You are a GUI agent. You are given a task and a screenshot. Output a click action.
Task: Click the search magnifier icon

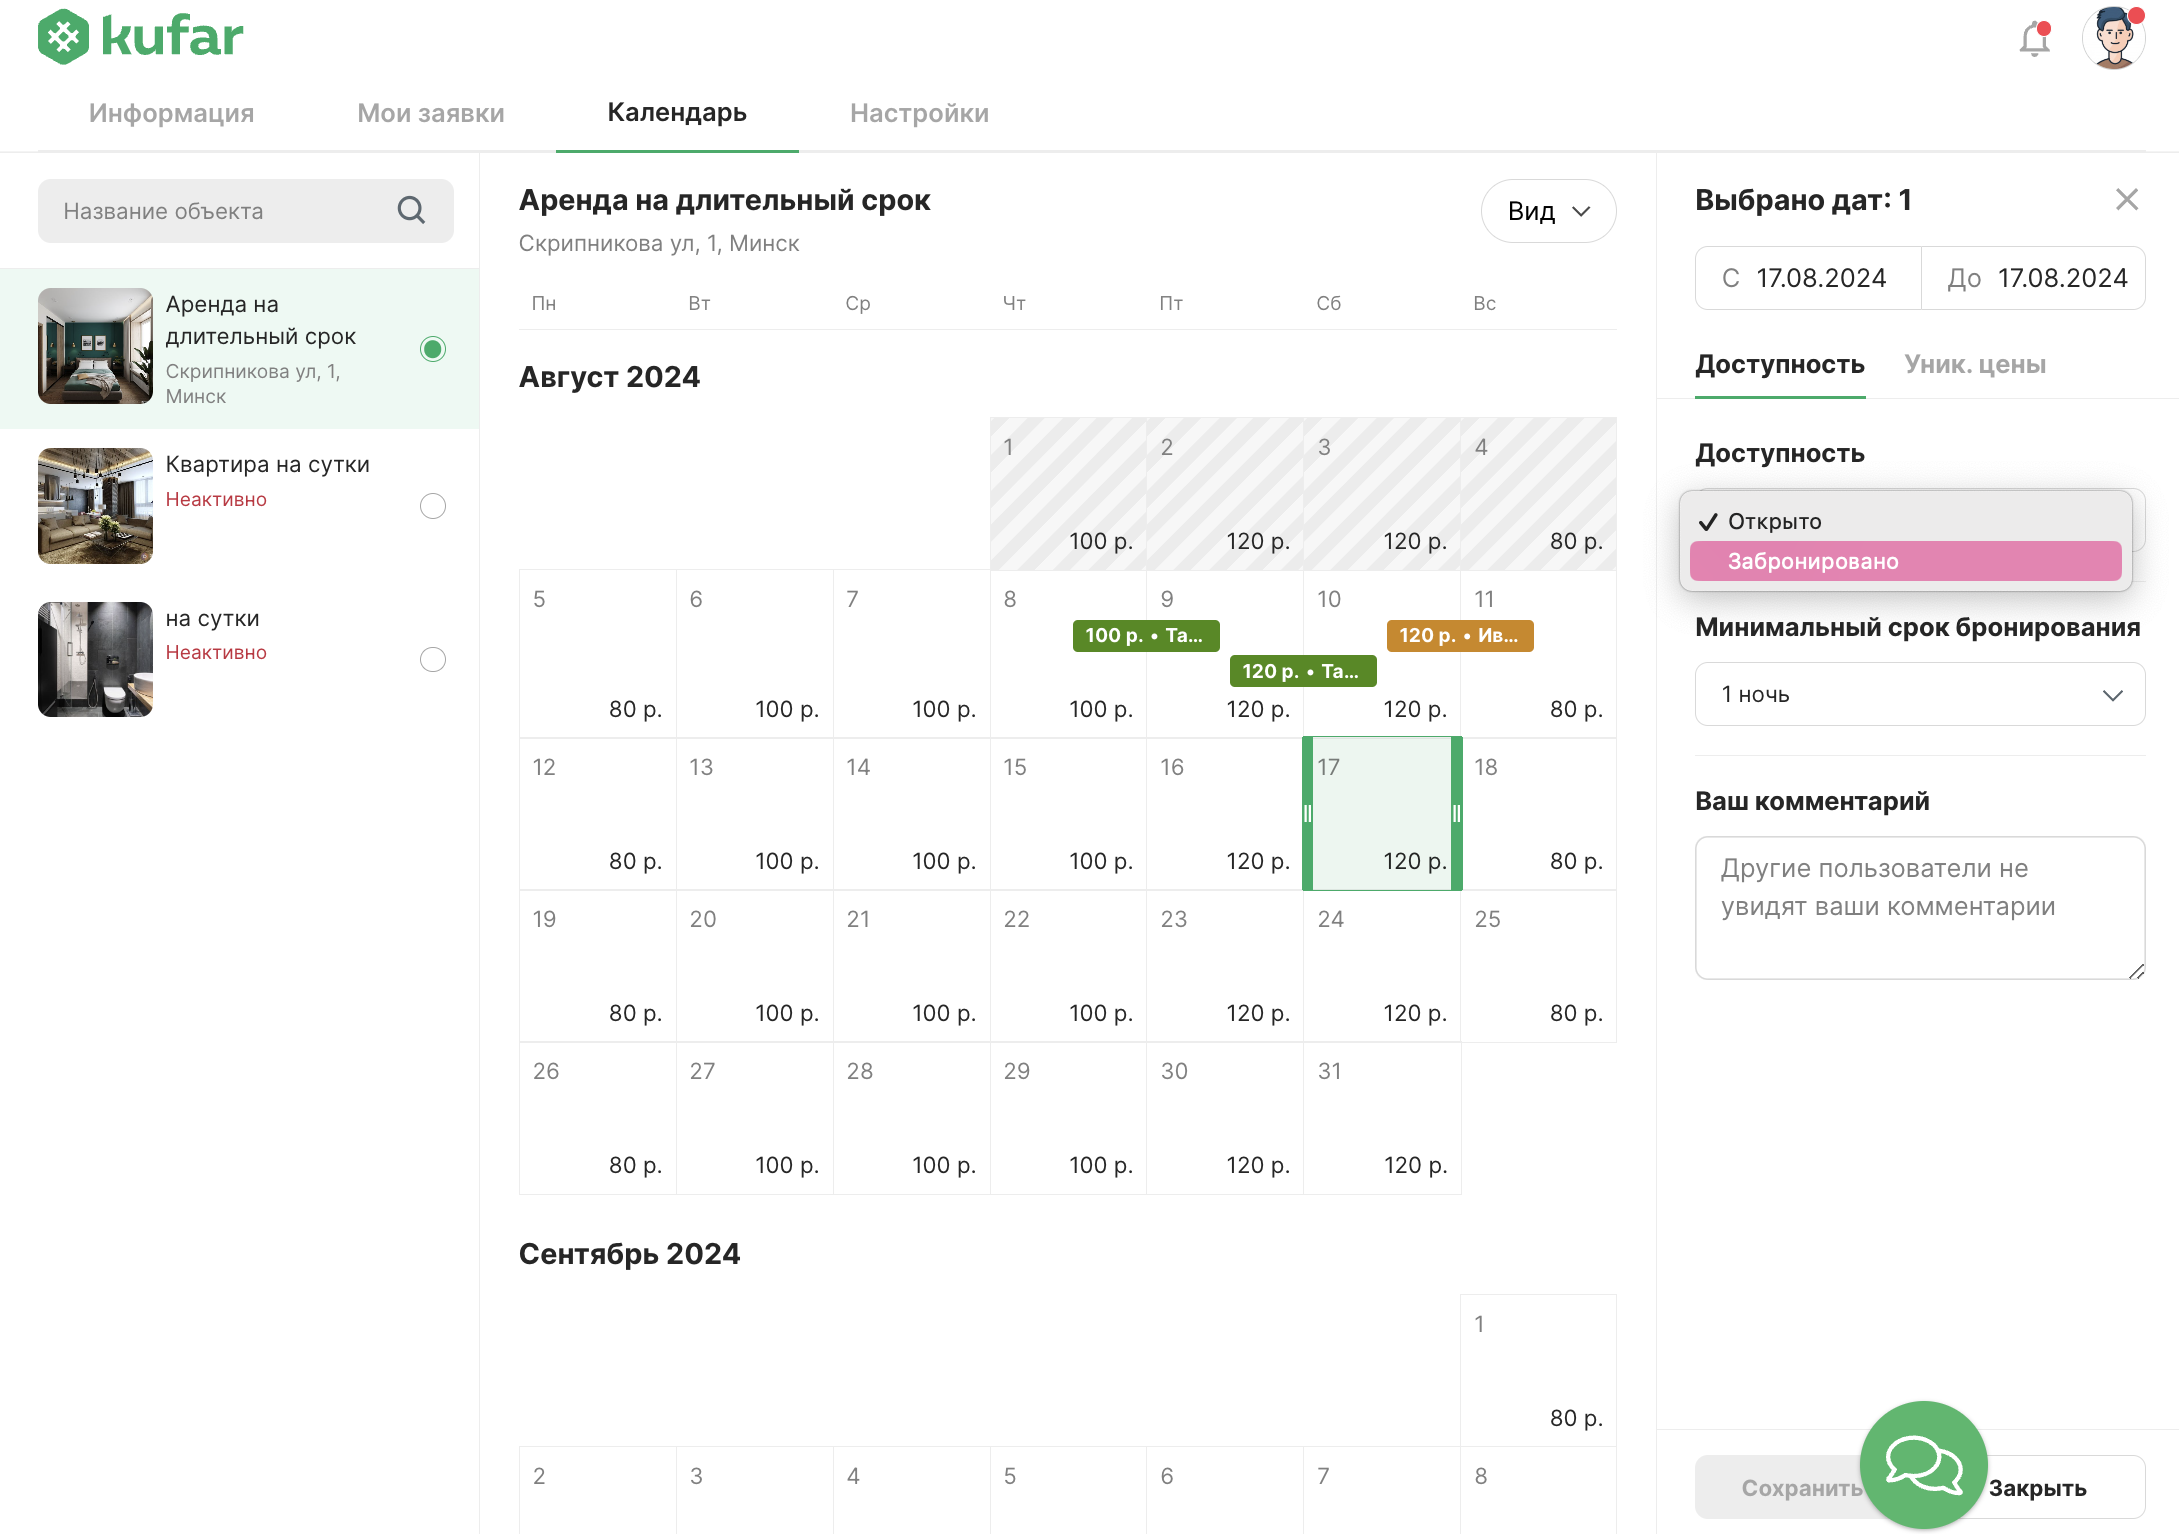tap(411, 210)
